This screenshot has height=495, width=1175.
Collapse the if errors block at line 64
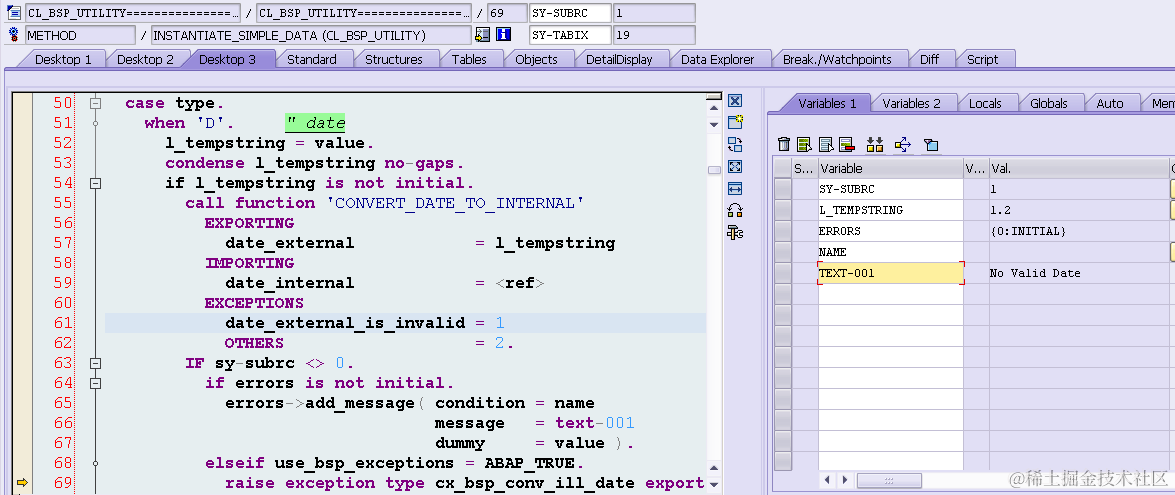95,383
